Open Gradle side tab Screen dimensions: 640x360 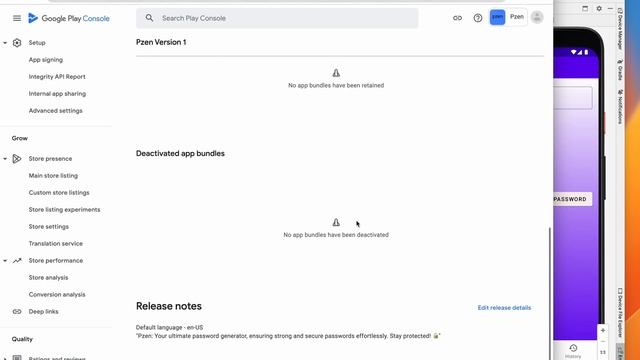pos(620,69)
